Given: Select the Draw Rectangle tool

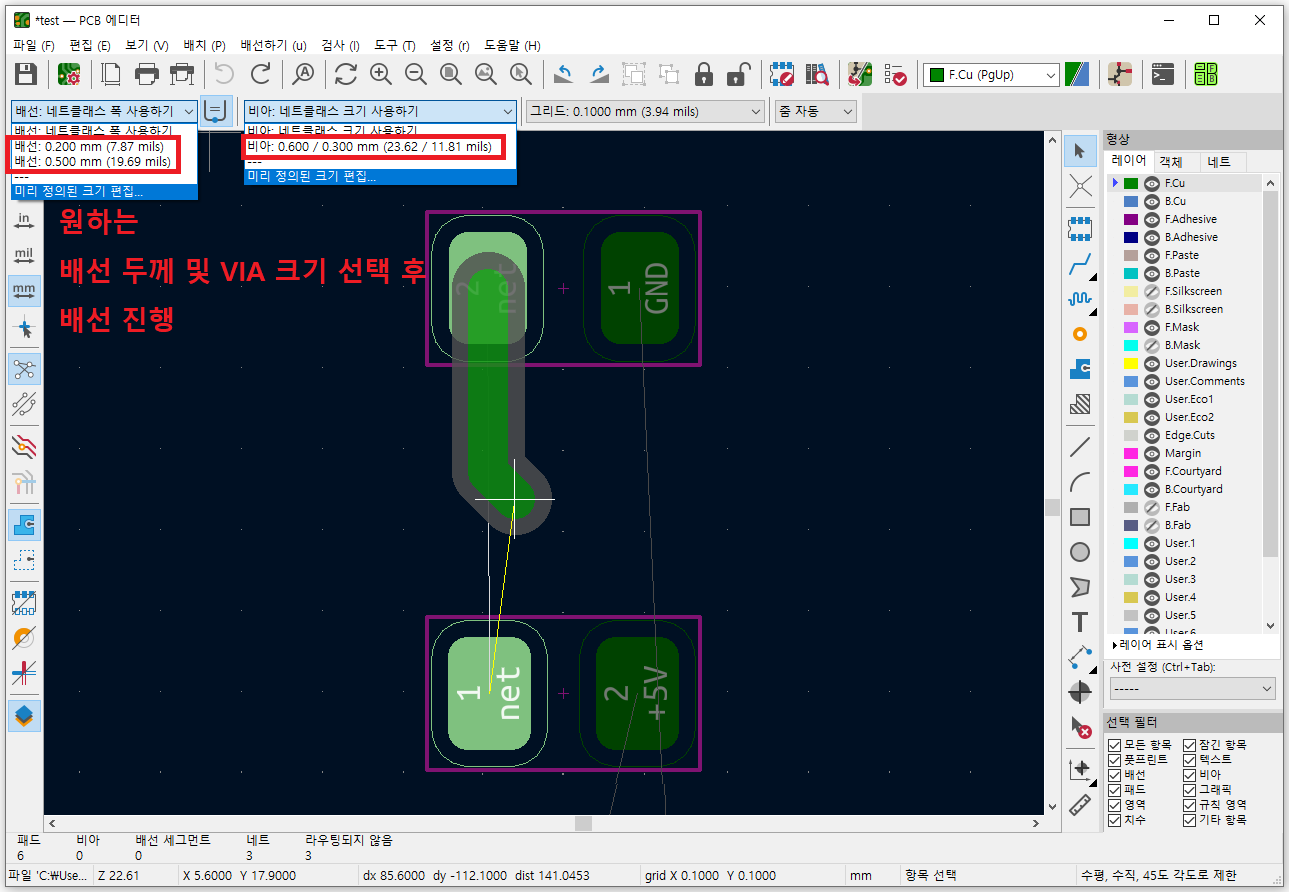Looking at the screenshot, I should tap(1080, 517).
